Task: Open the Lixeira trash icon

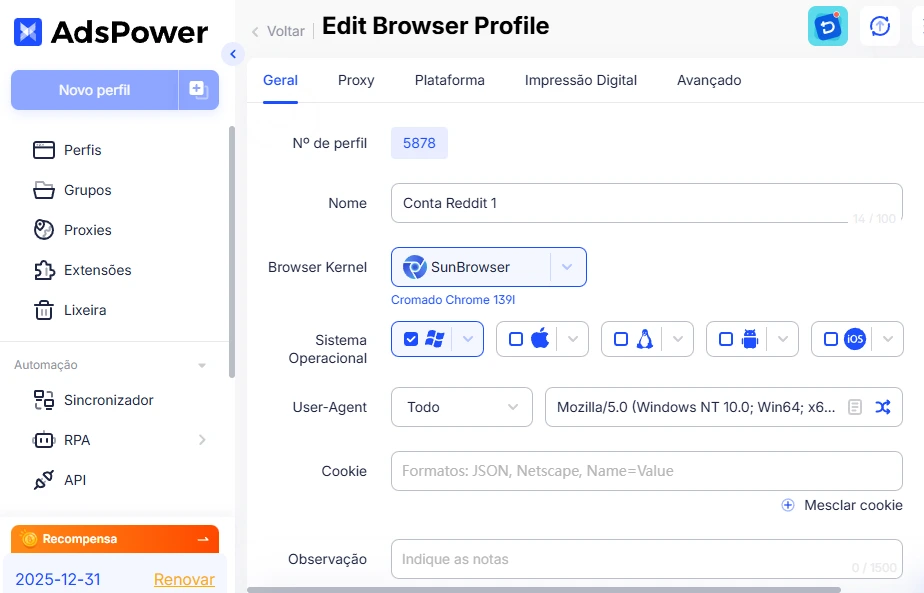Action: coord(43,310)
